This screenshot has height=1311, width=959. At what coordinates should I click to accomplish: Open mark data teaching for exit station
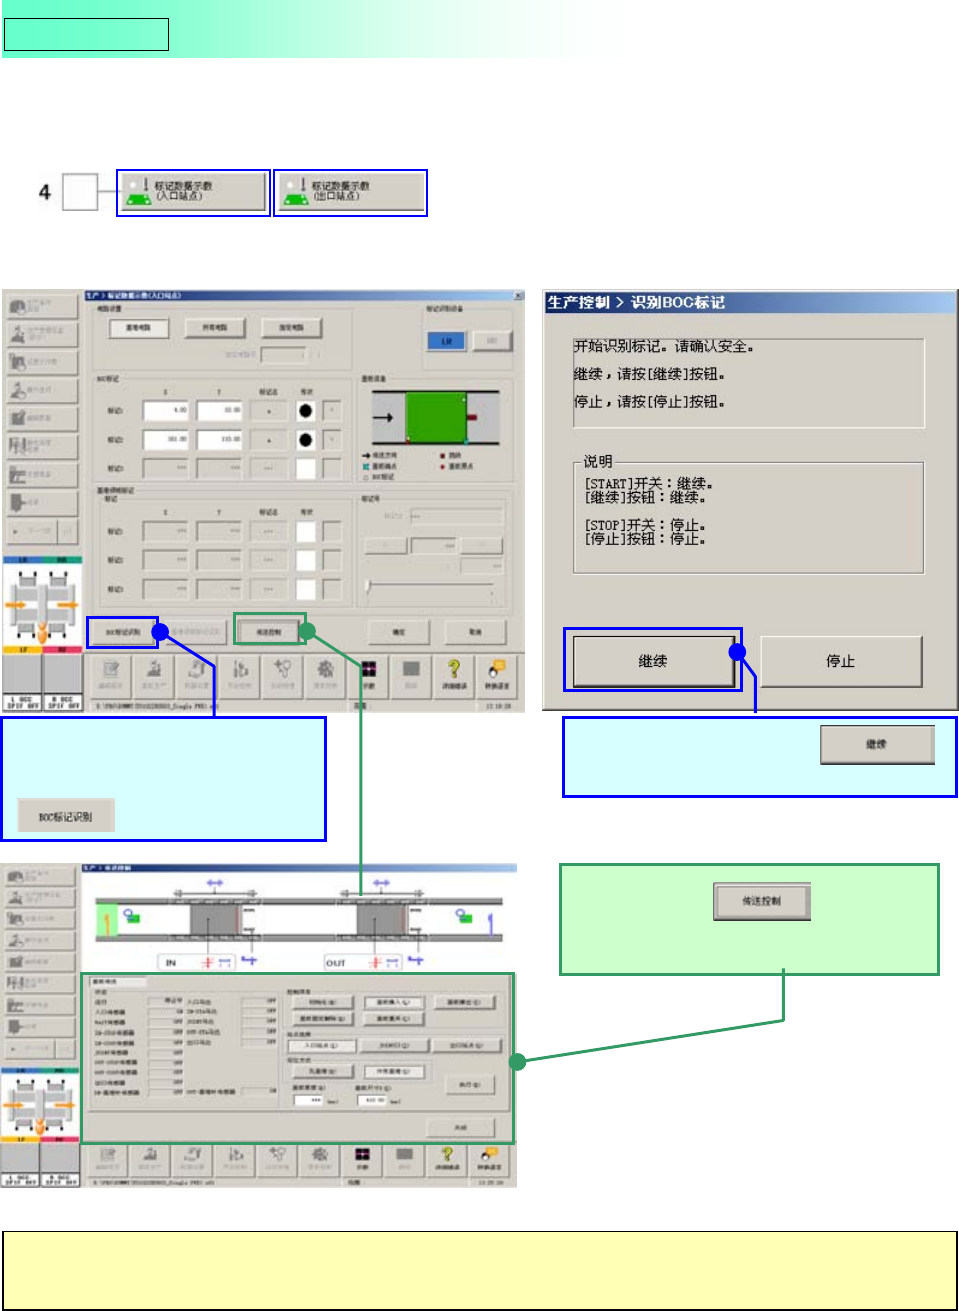[350, 192]
